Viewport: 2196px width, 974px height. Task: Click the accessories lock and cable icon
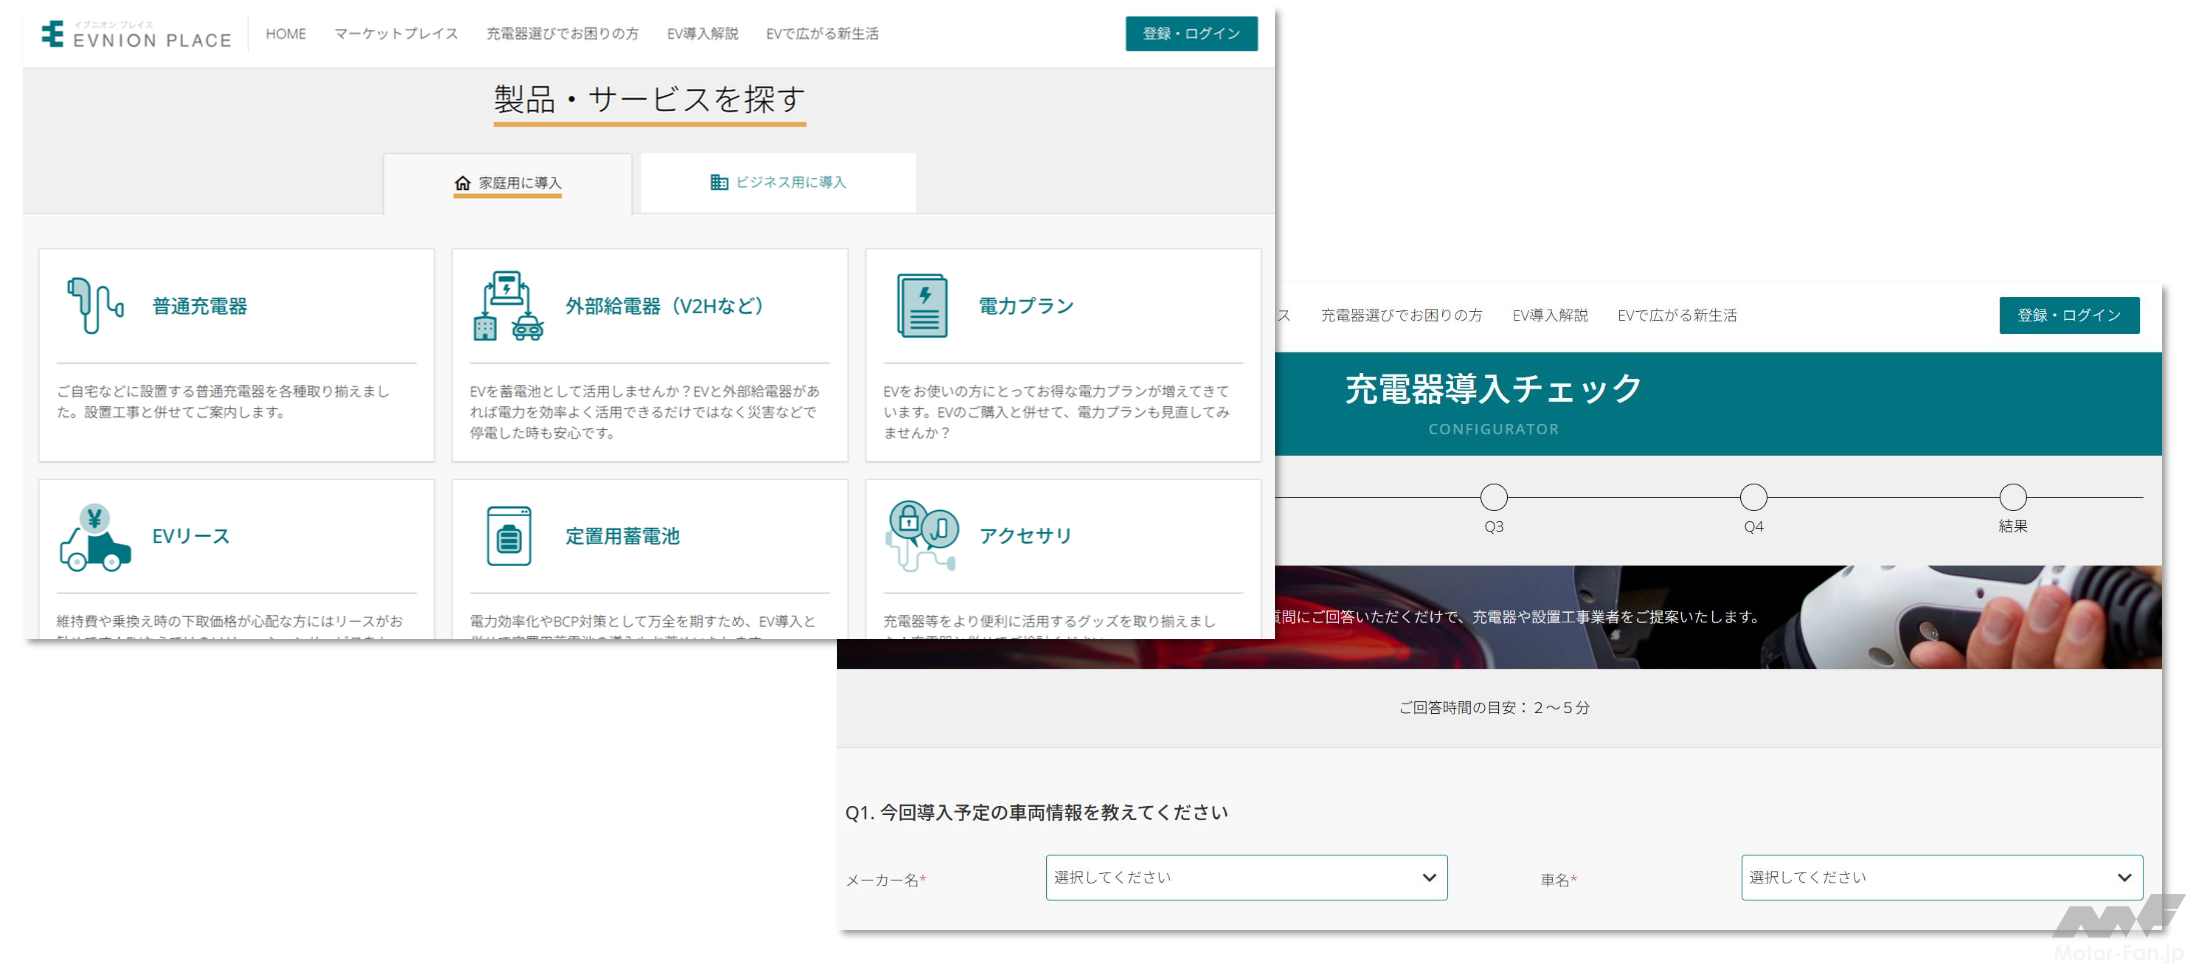[921, 535]
